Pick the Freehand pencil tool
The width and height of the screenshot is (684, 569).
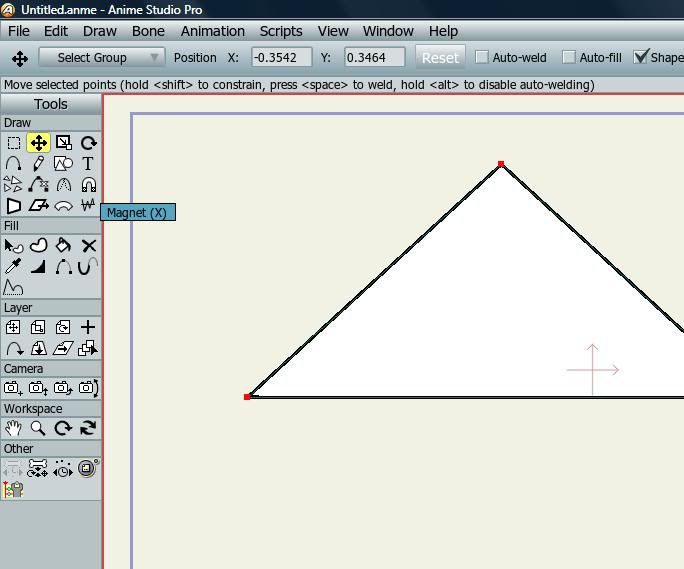[x=38, y=164]
